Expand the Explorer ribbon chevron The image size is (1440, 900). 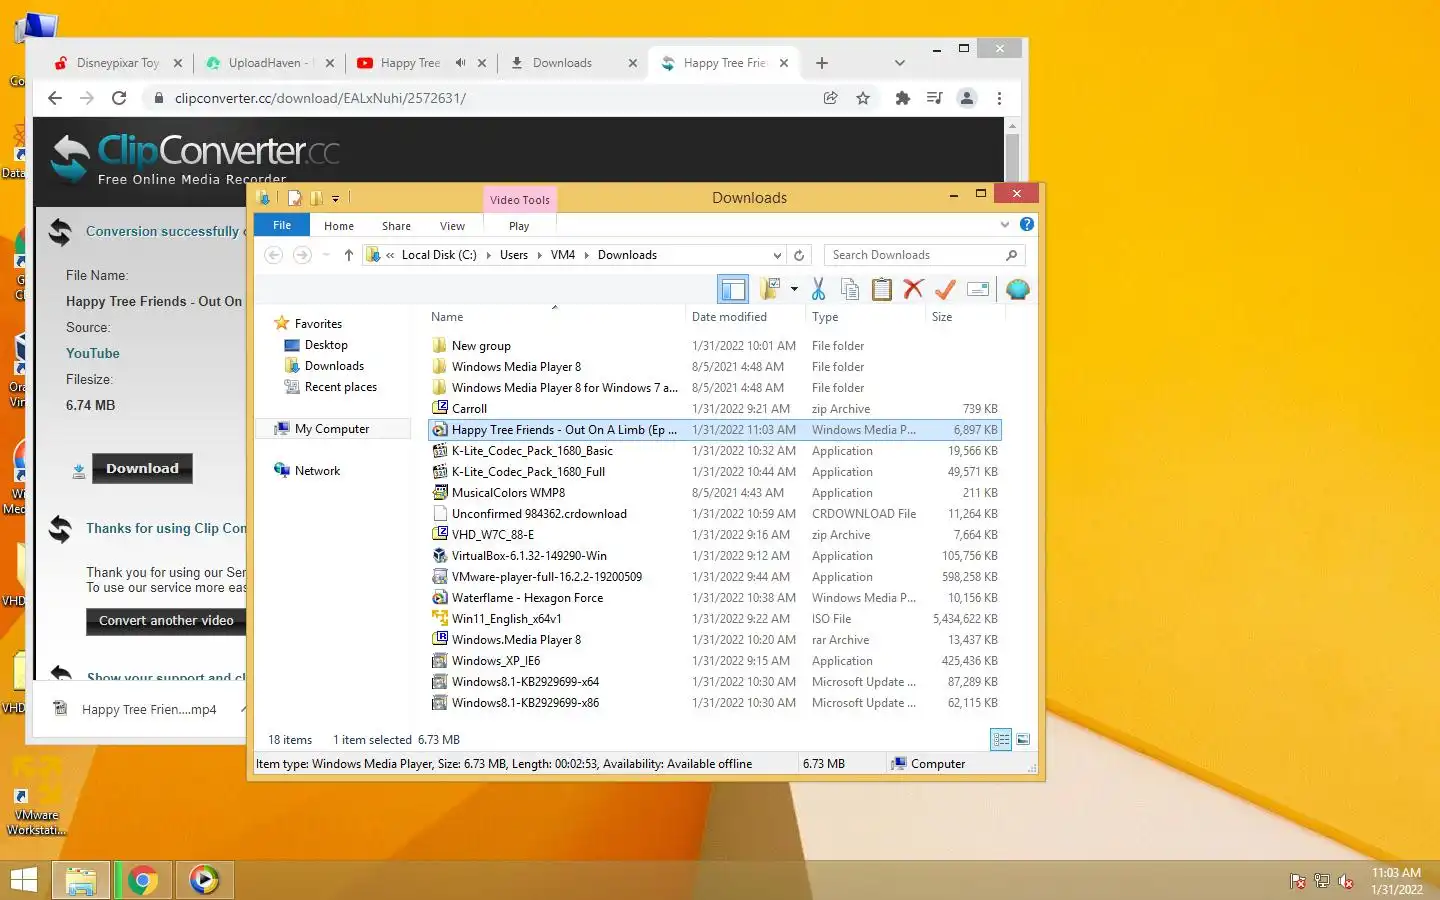pos(1005,224)
